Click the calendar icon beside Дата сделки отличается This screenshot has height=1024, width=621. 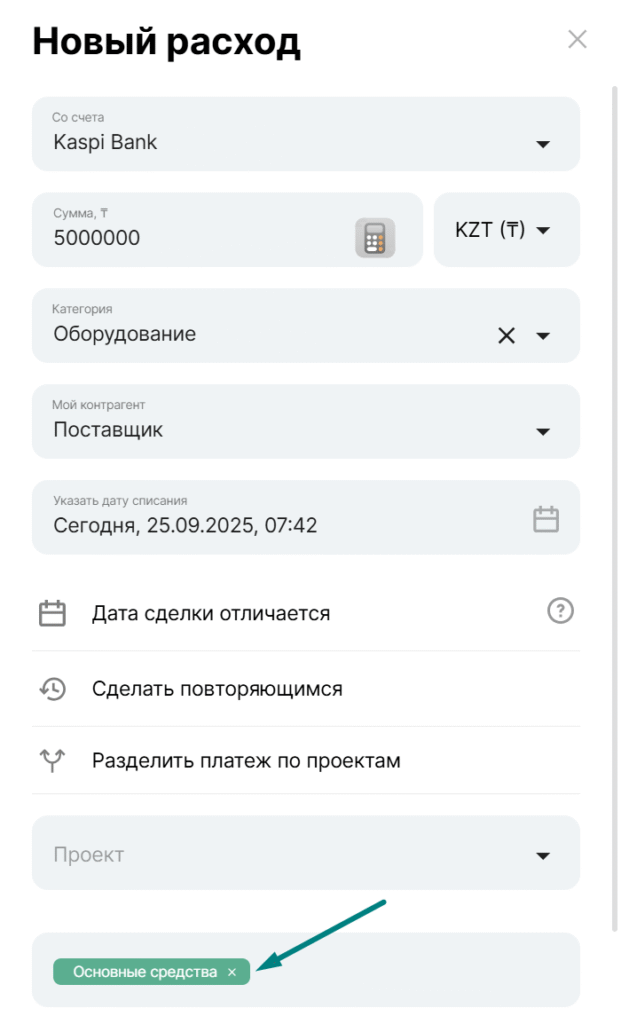coord(52,613)
